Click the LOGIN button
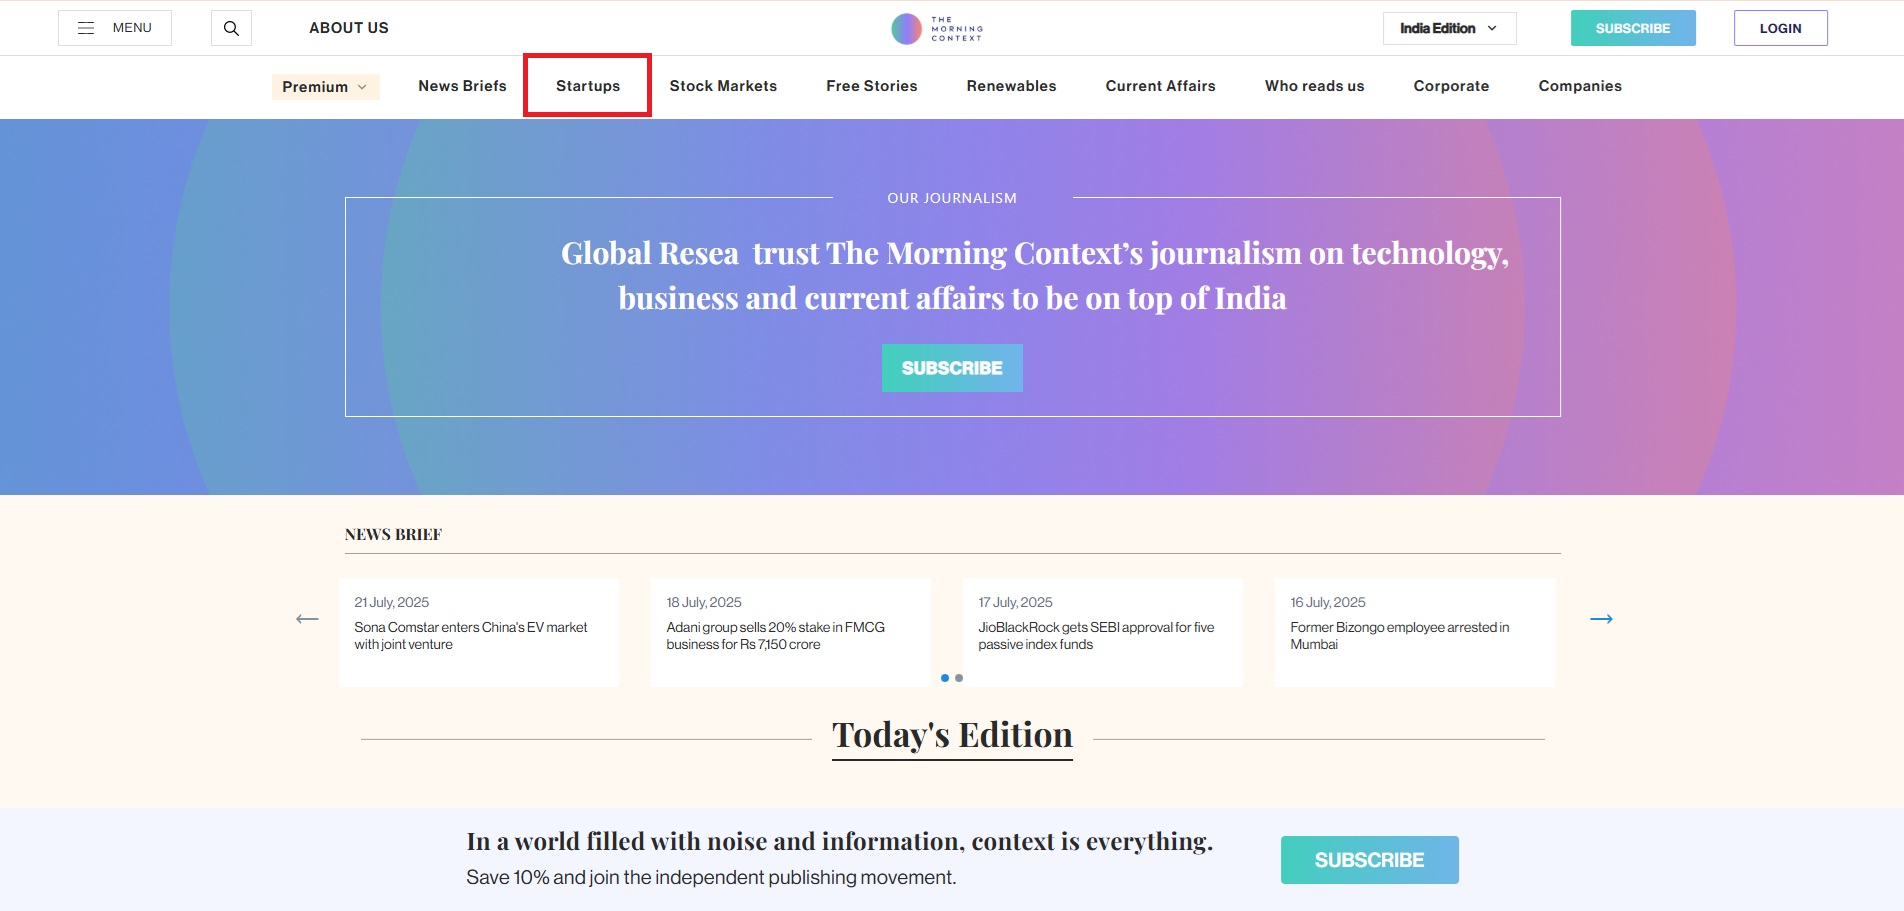The image size is (1904, 911). click(x=1780, y=28)
